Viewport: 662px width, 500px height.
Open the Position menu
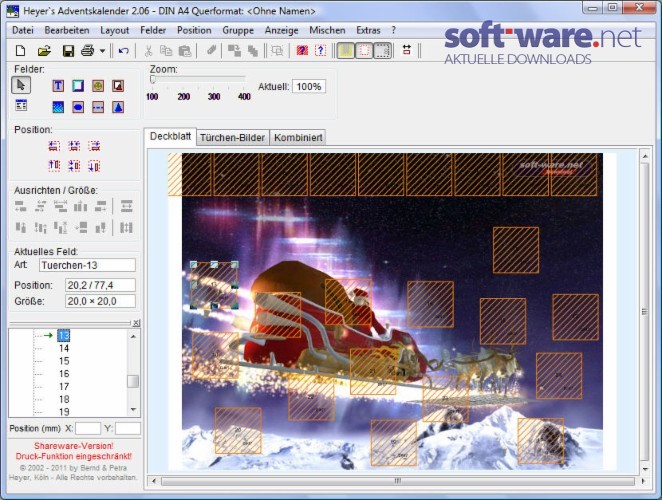tap(194, 30)
